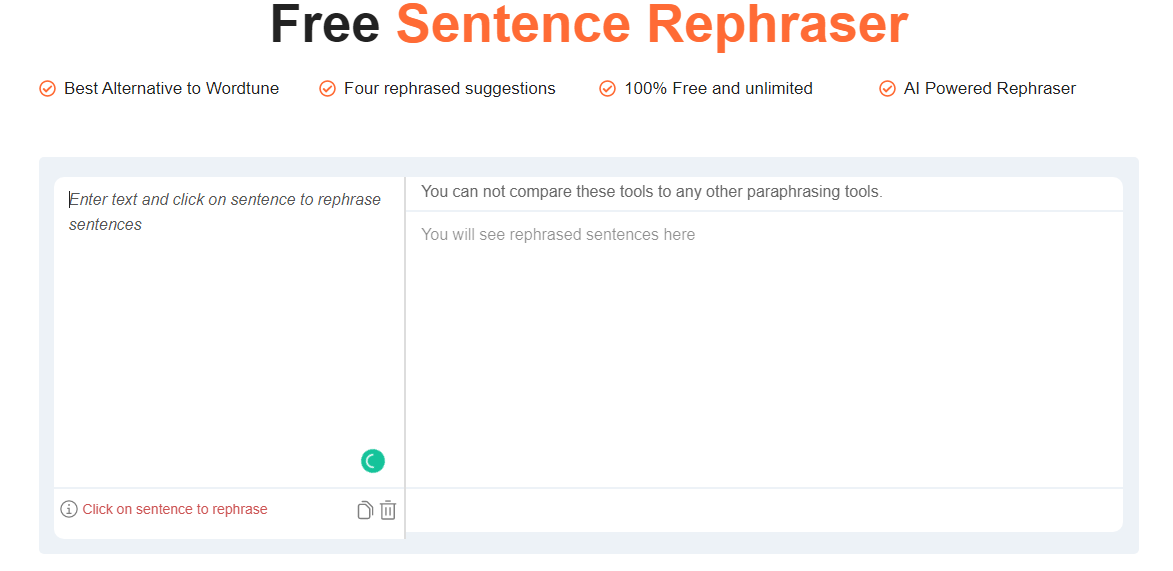Click the empty output footer bar

tap(764, 510)
